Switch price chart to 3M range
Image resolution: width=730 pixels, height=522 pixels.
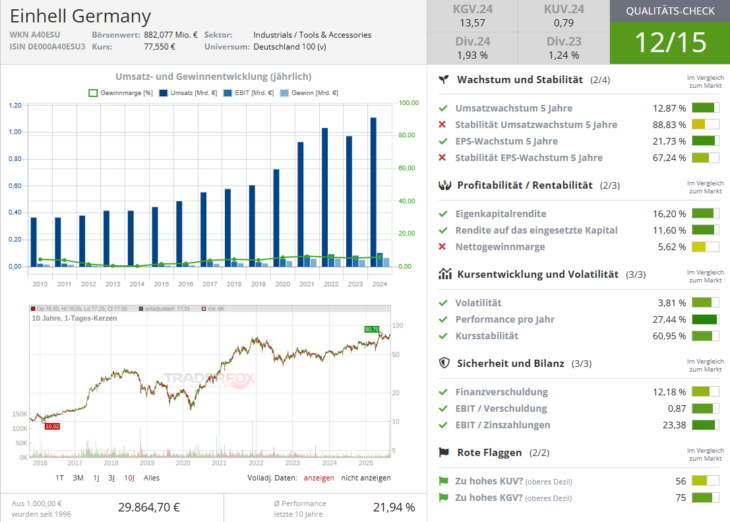(x=78, y=478)
